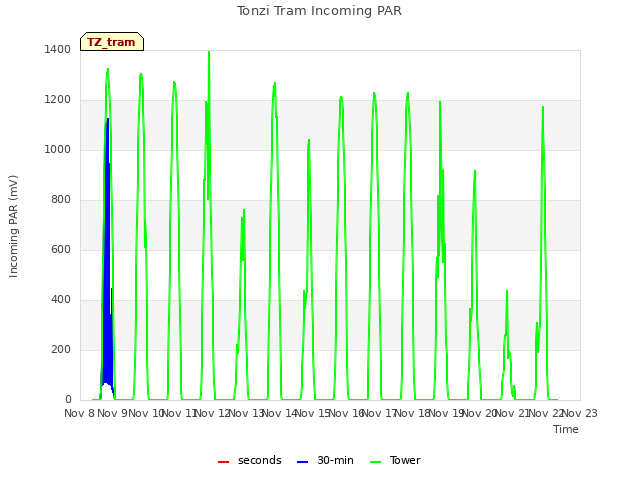Click the 1200 y-axis tick label
Screen dimensions: 640x480
[x=58, y=100]
